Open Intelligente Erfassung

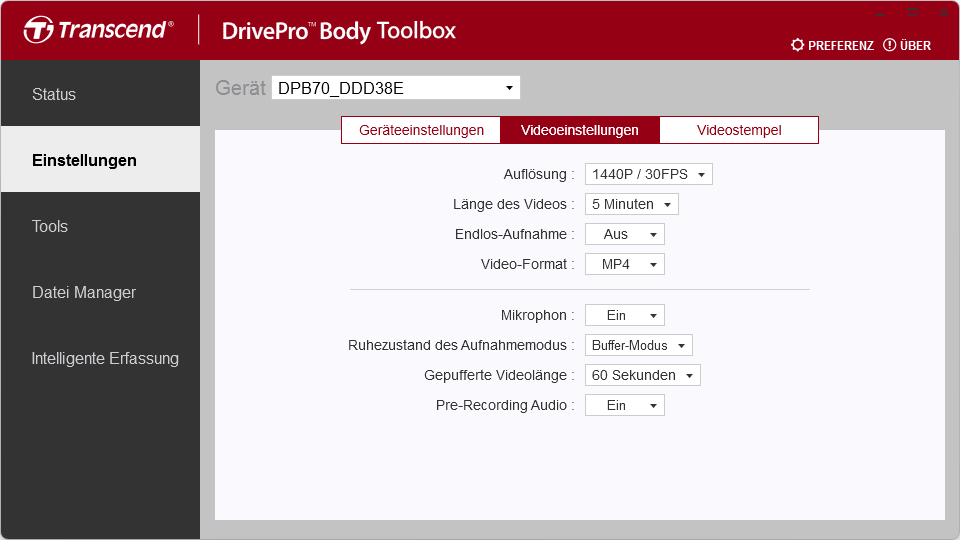(100, 358)
